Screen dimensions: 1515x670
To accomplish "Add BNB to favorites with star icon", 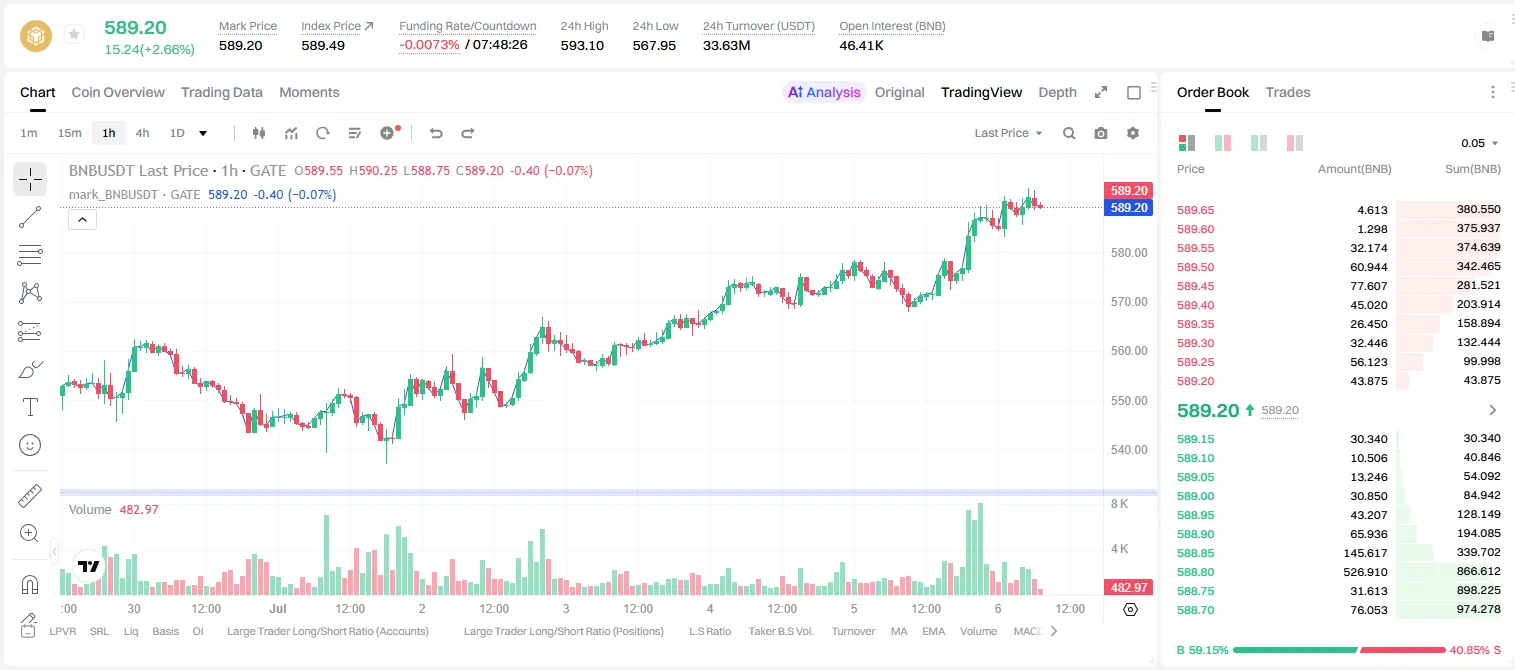I will tap(74, 35).
